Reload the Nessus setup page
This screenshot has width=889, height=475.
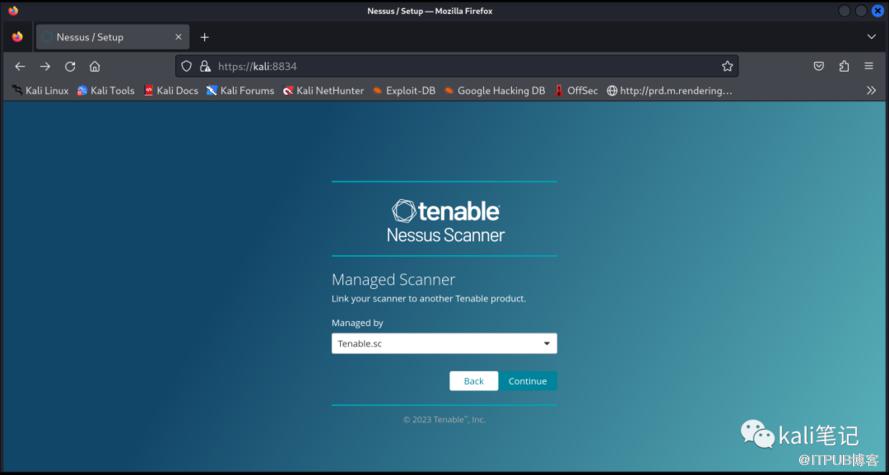pyautogui.click(x=70, y=66)
